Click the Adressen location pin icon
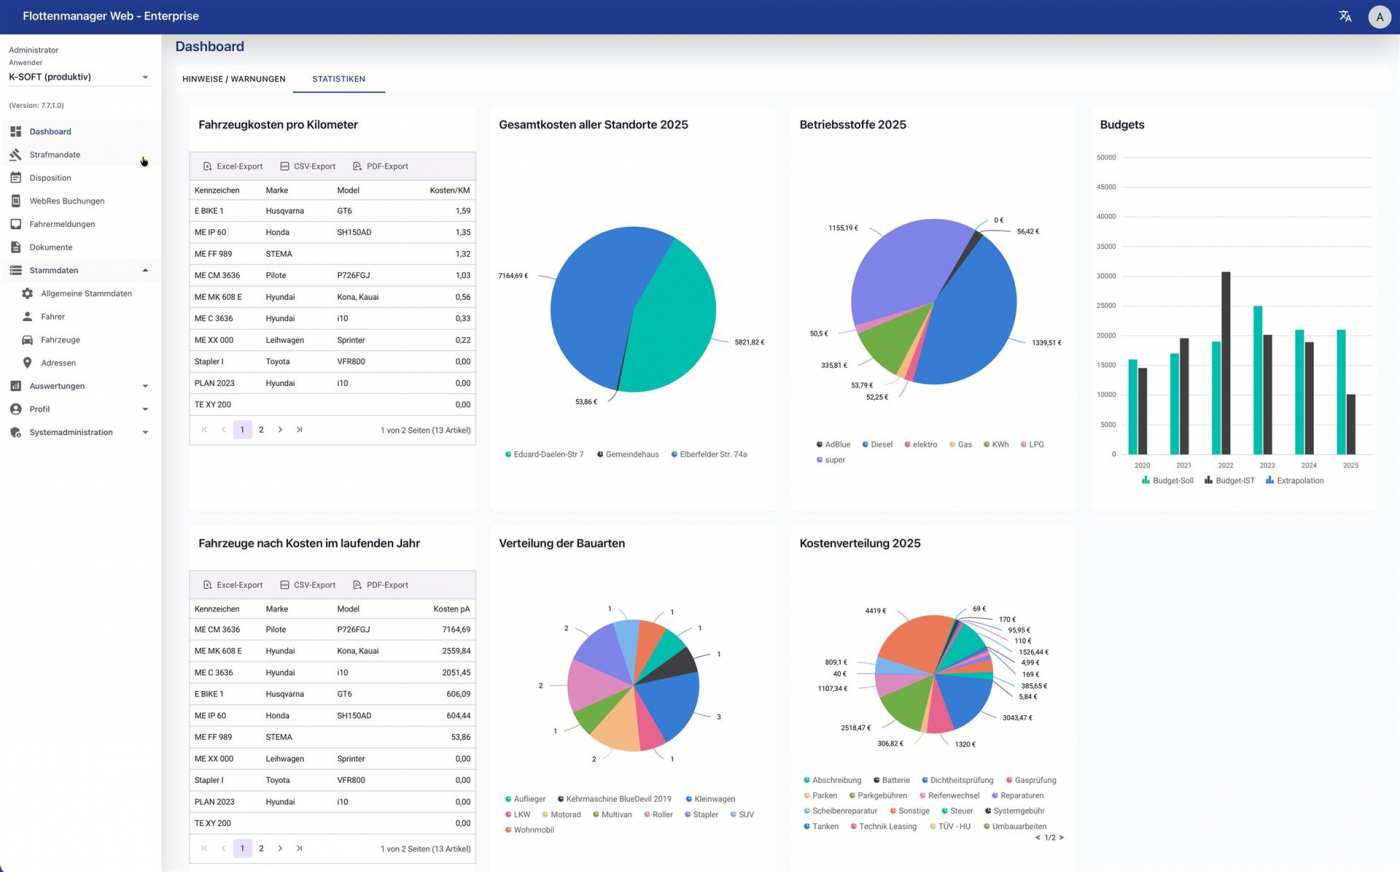 coord(27,363)
